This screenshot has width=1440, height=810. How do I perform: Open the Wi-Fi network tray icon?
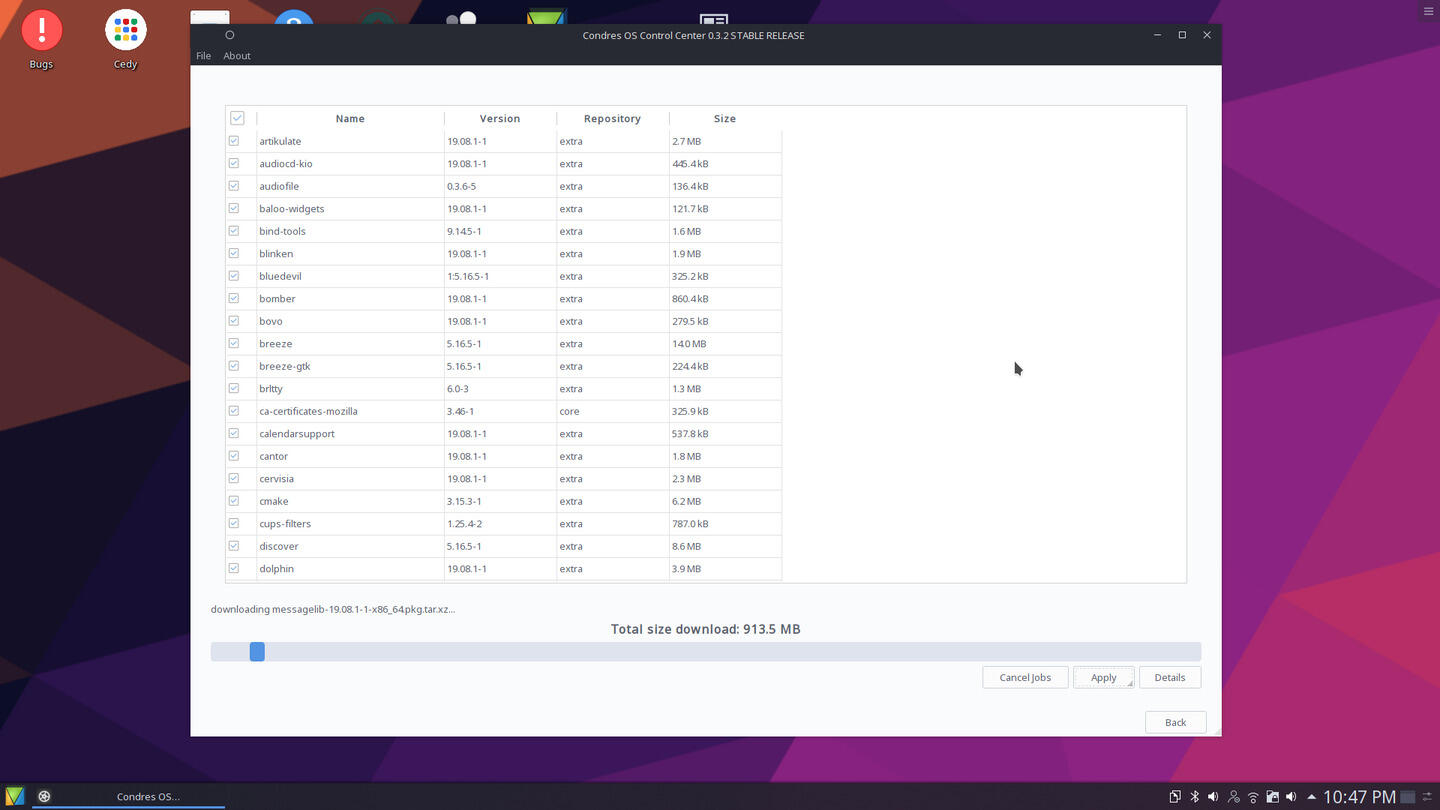click(x=1252, y=797)
